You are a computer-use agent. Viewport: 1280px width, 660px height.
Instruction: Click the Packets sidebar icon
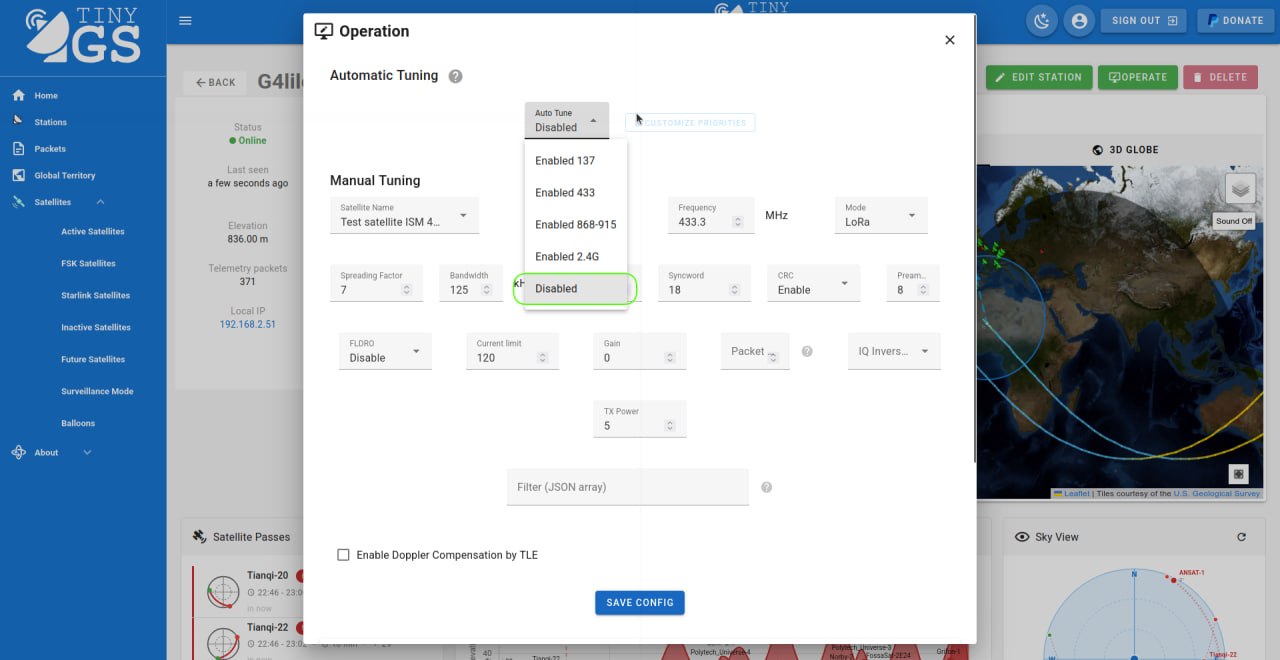pyautogui.click(x=18, y=149)
